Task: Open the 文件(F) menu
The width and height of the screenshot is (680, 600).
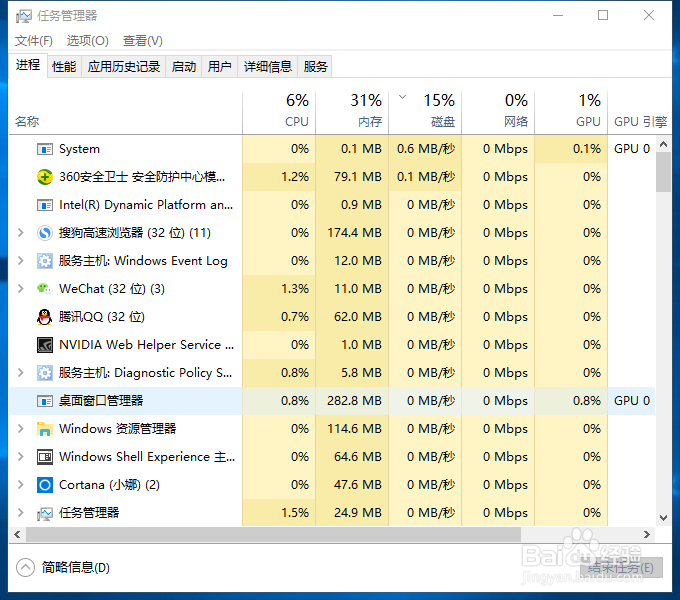Action: coord(33,41)
